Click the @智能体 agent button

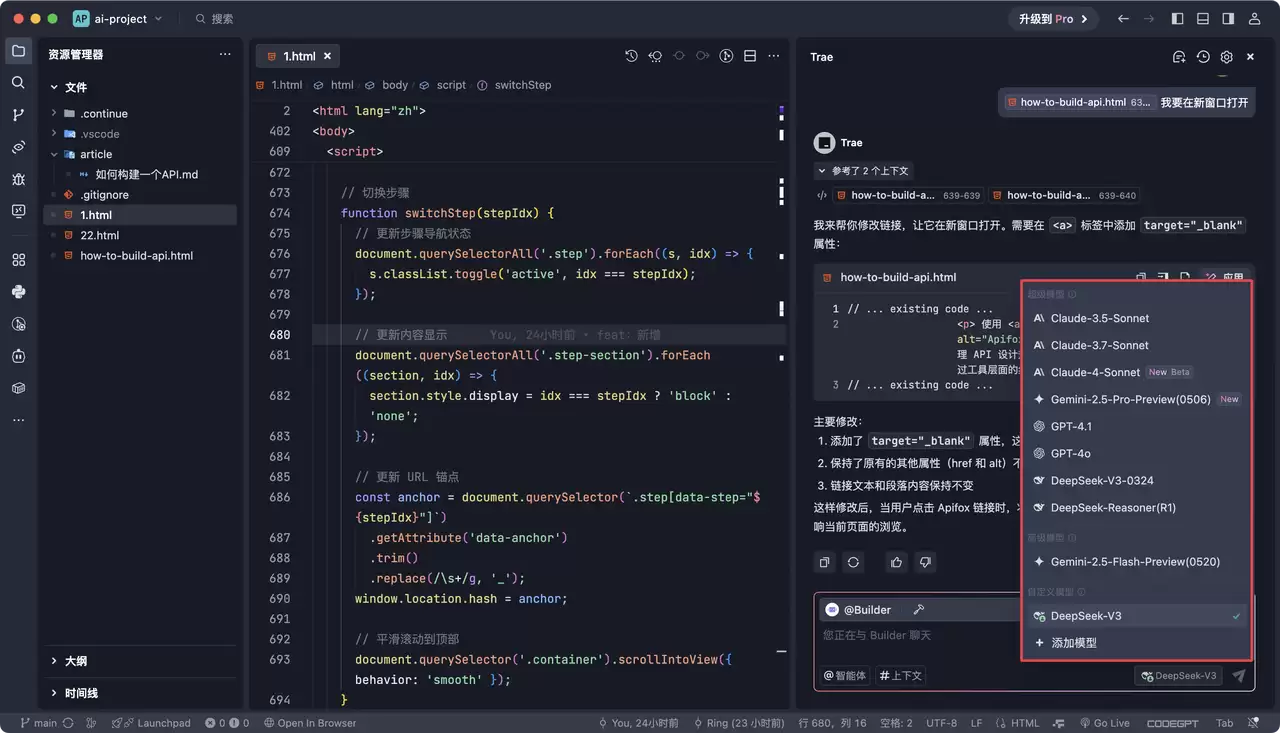tap(845, 676)
